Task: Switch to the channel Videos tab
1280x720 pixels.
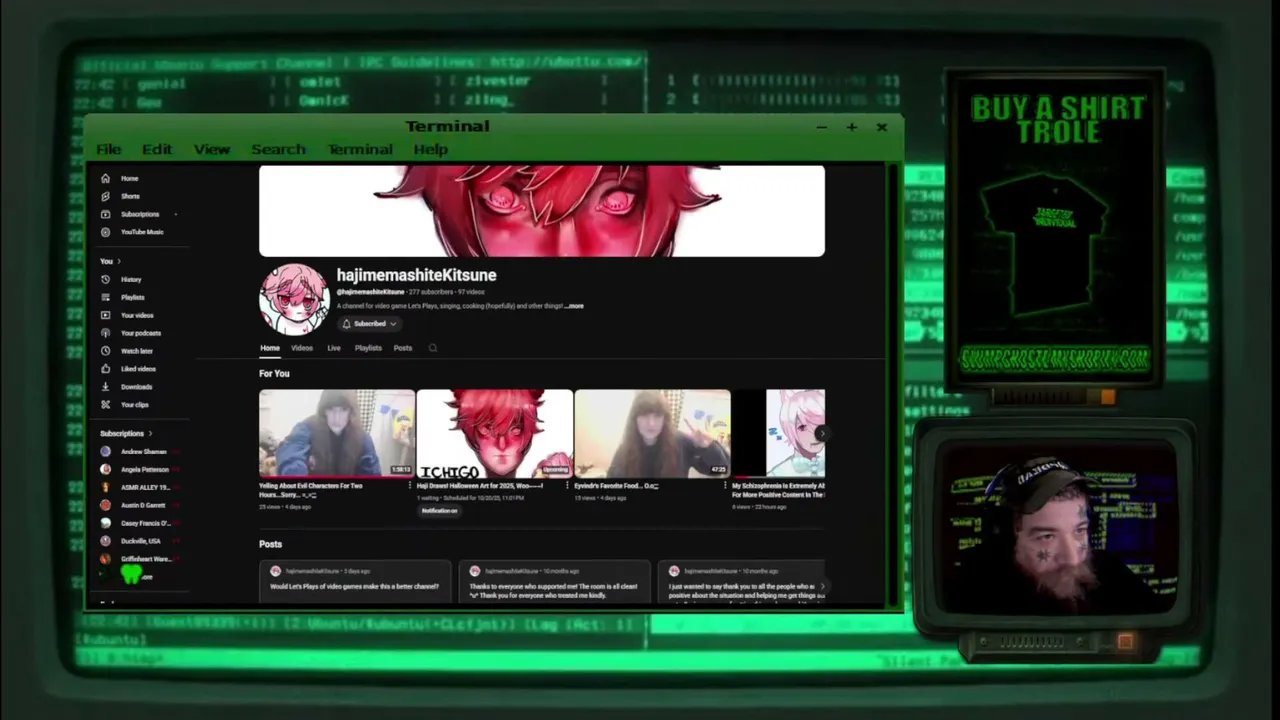Action: click(x=302, y=348)
